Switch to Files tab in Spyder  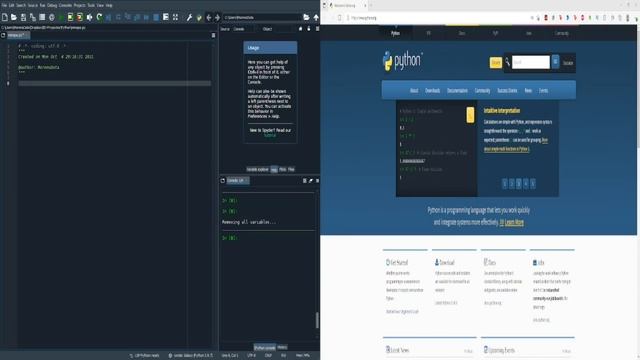(291, 169)
